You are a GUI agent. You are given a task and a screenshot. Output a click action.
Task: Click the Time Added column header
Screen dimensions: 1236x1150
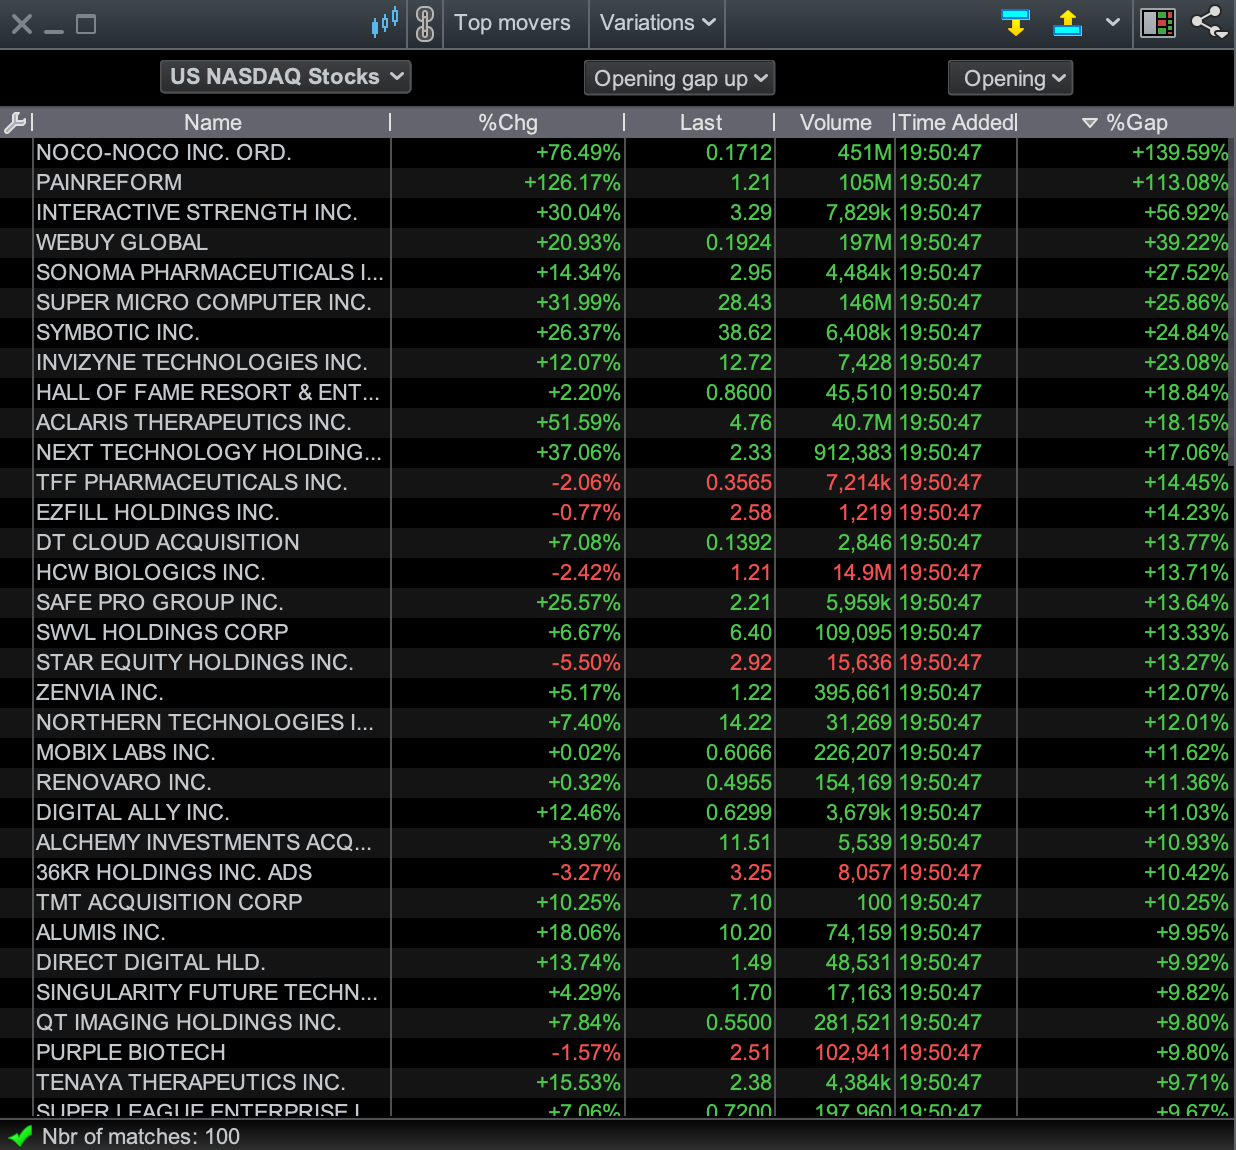[x=957, y=123]
